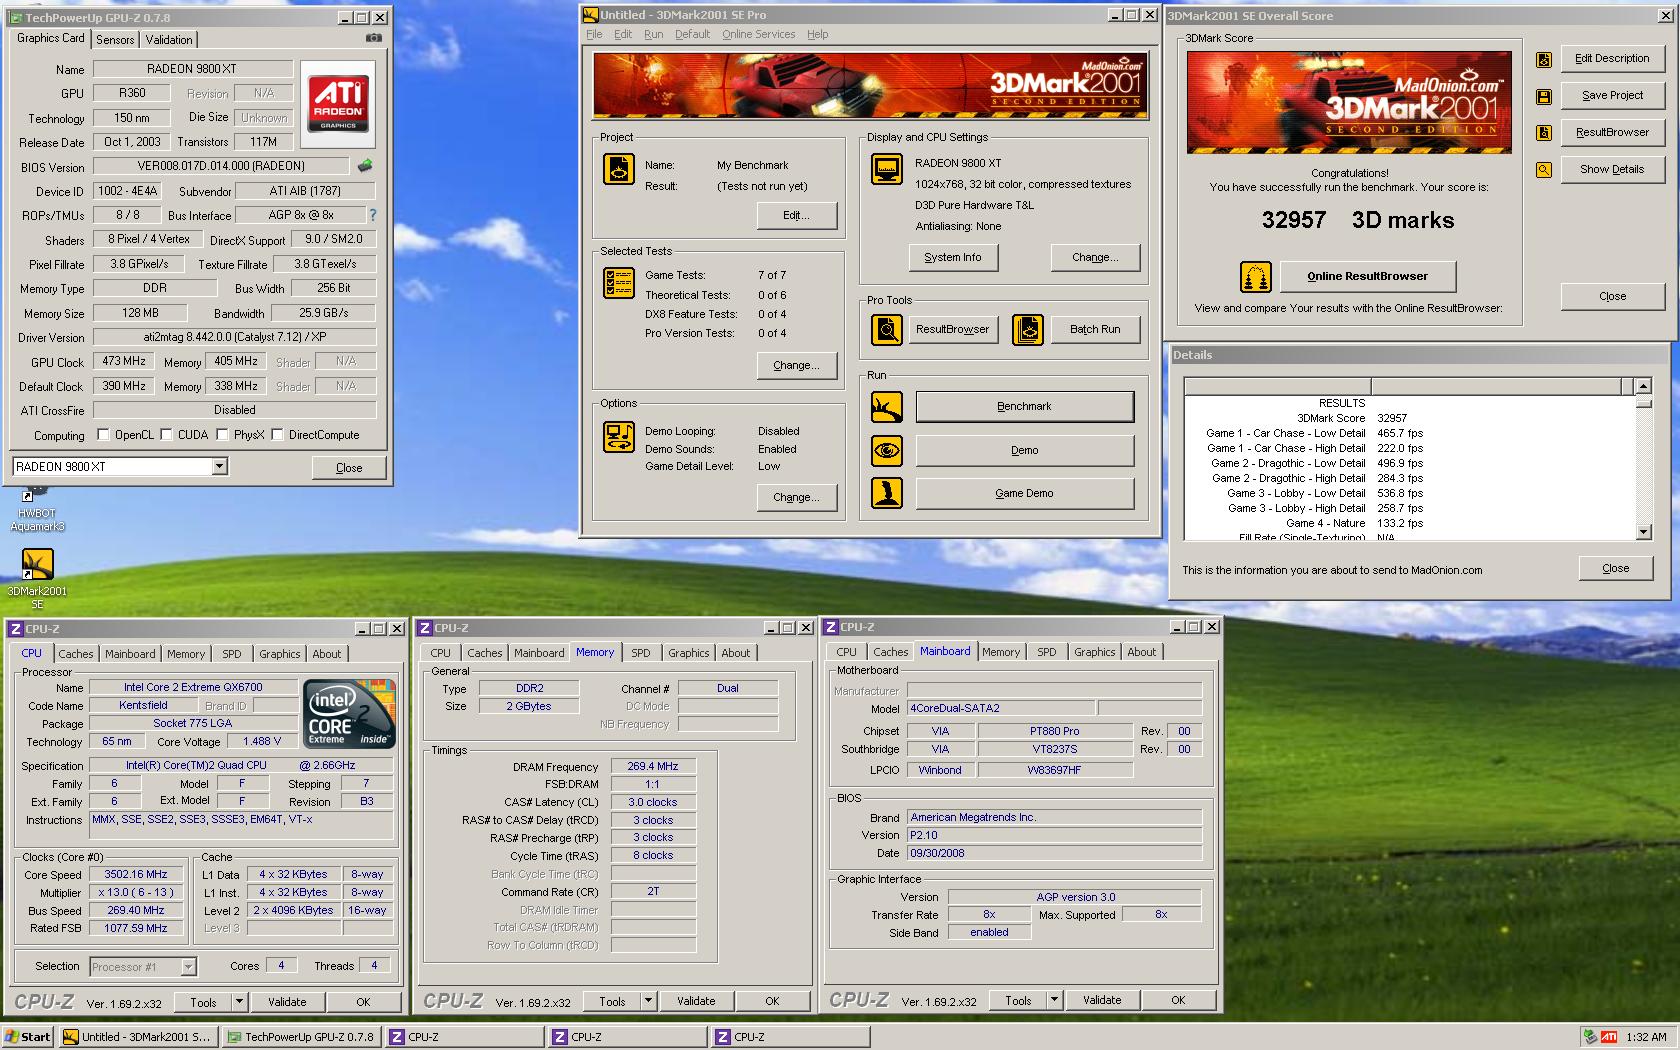Switch to the Validation tab in GPU-Z
Viewport: 1680px width, 1050px height.
pyautogui.click(x=168, y=40)
